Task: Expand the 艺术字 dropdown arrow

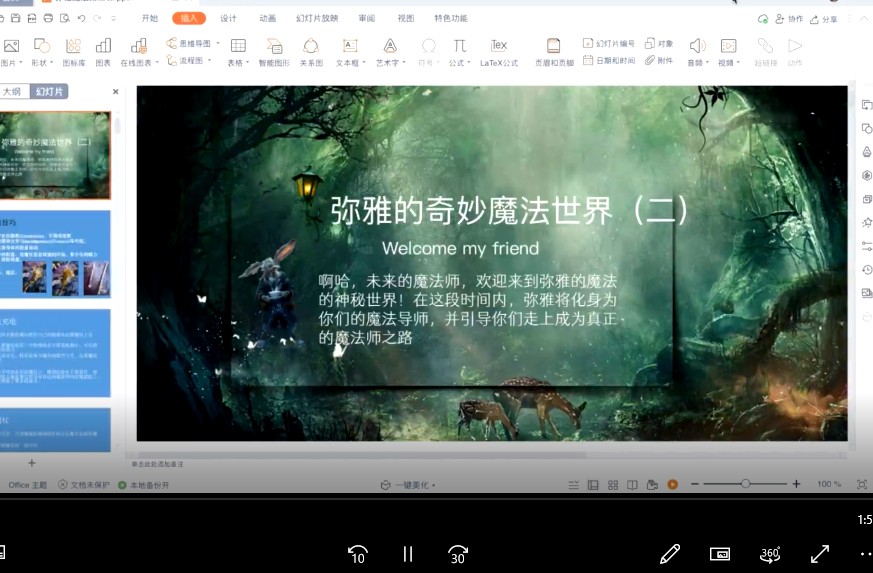Action: tap(404, 62)
